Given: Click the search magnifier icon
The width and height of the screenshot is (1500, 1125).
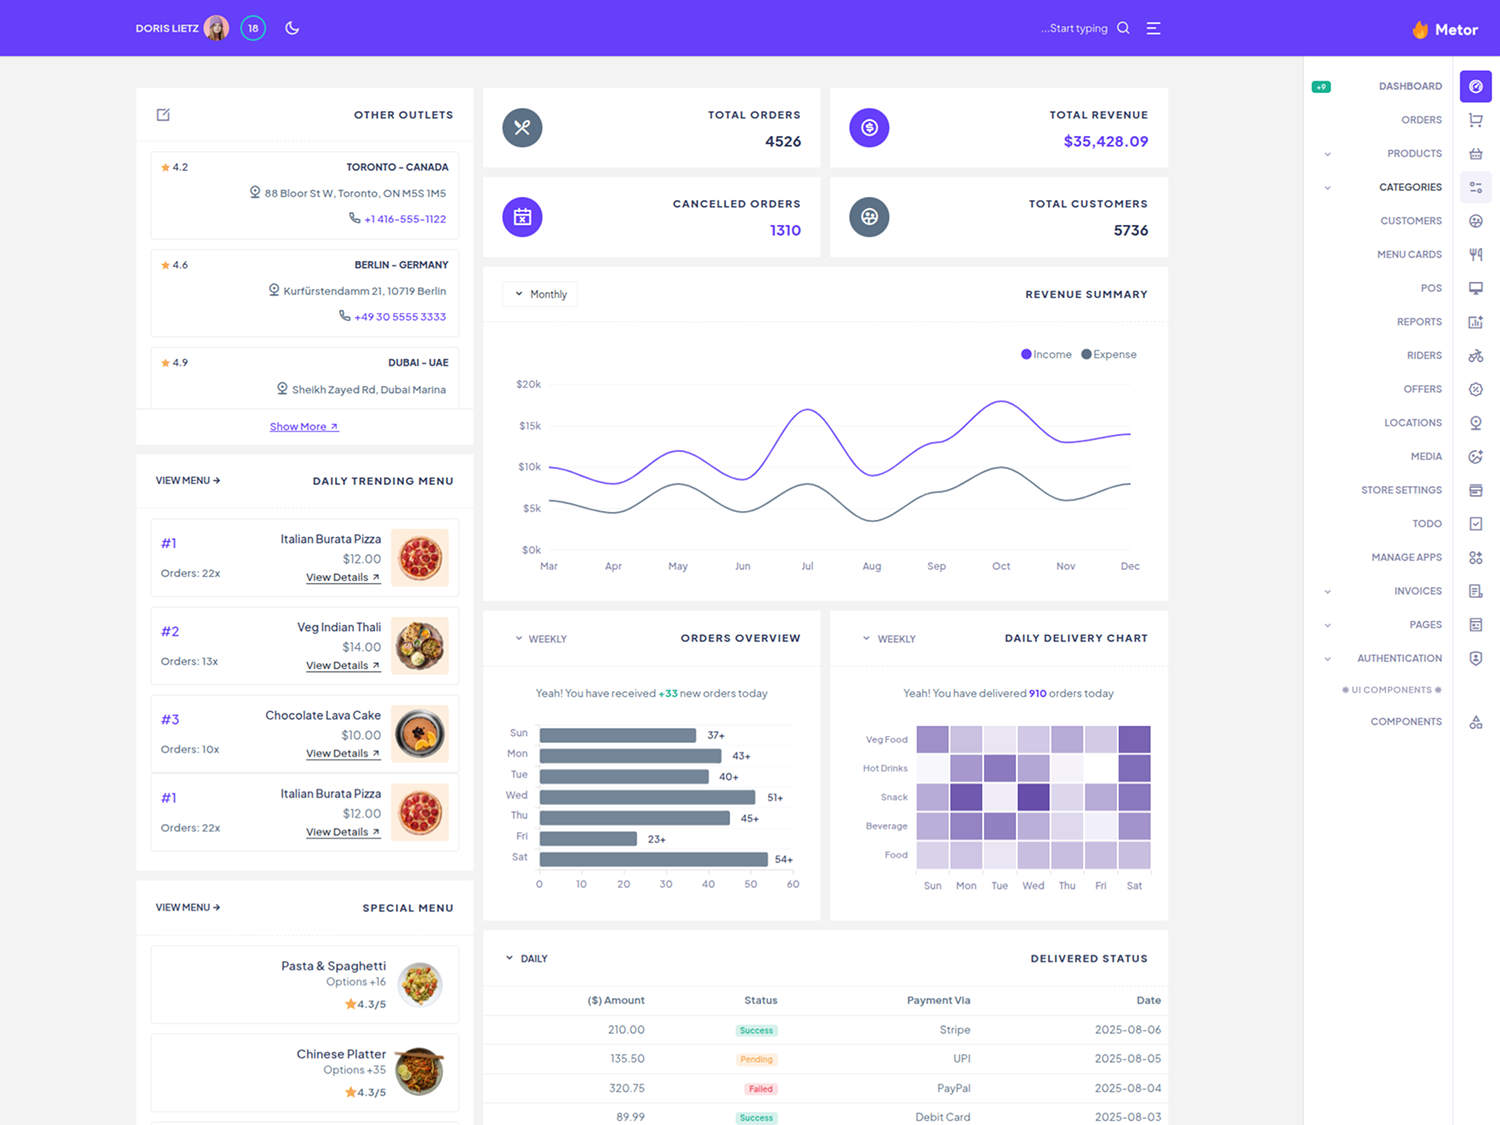Looking at the screenshot, I should [x=1123, y=28].
